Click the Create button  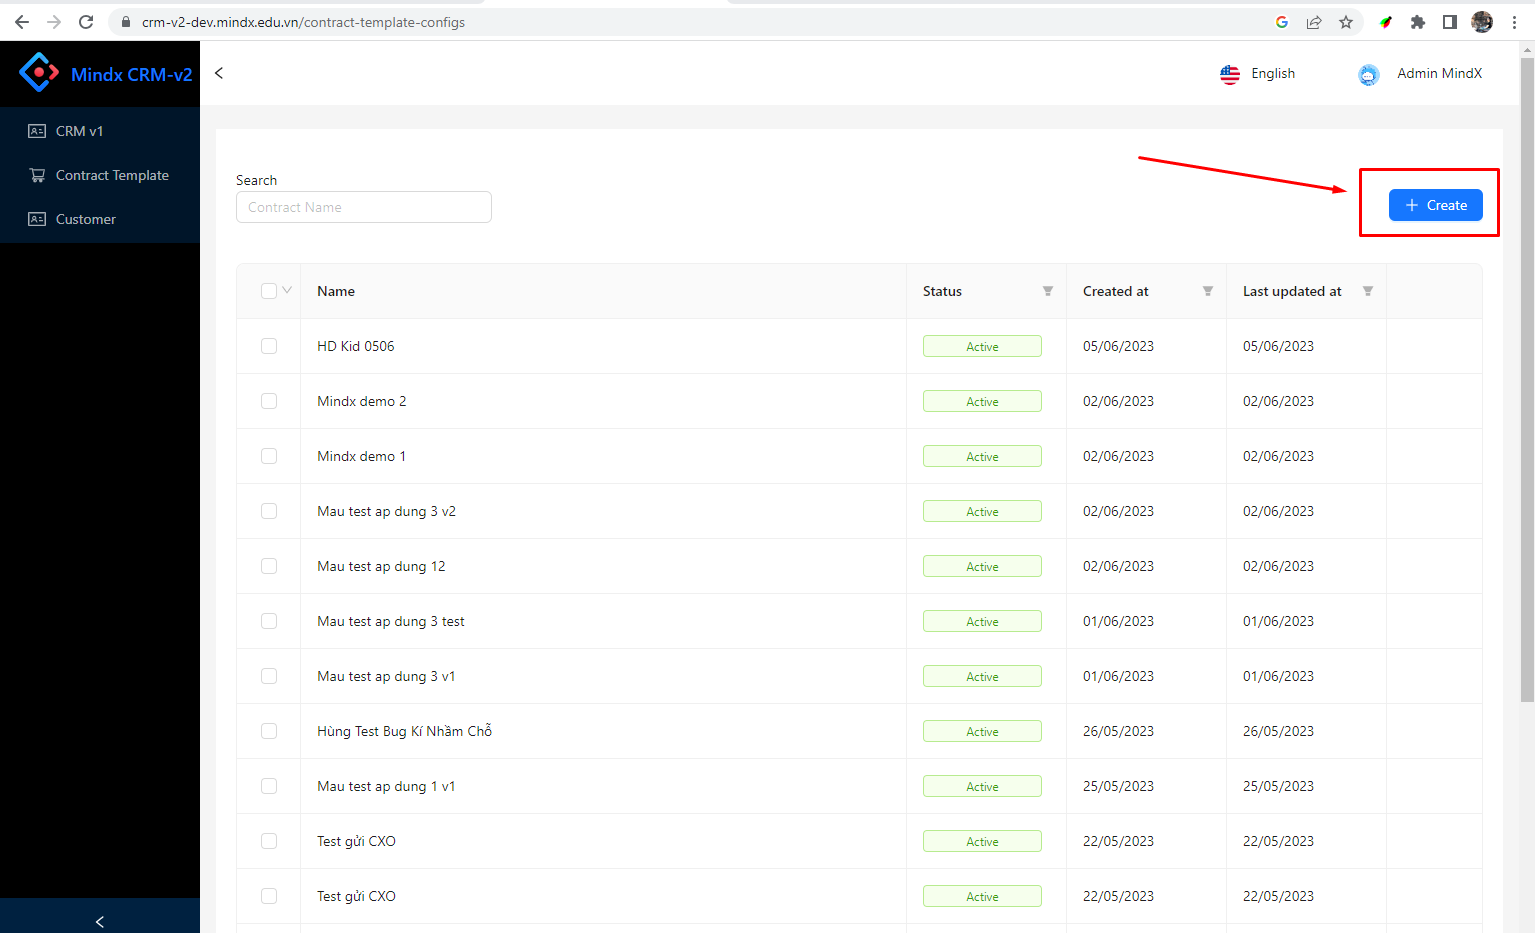tap(1435, 205)
